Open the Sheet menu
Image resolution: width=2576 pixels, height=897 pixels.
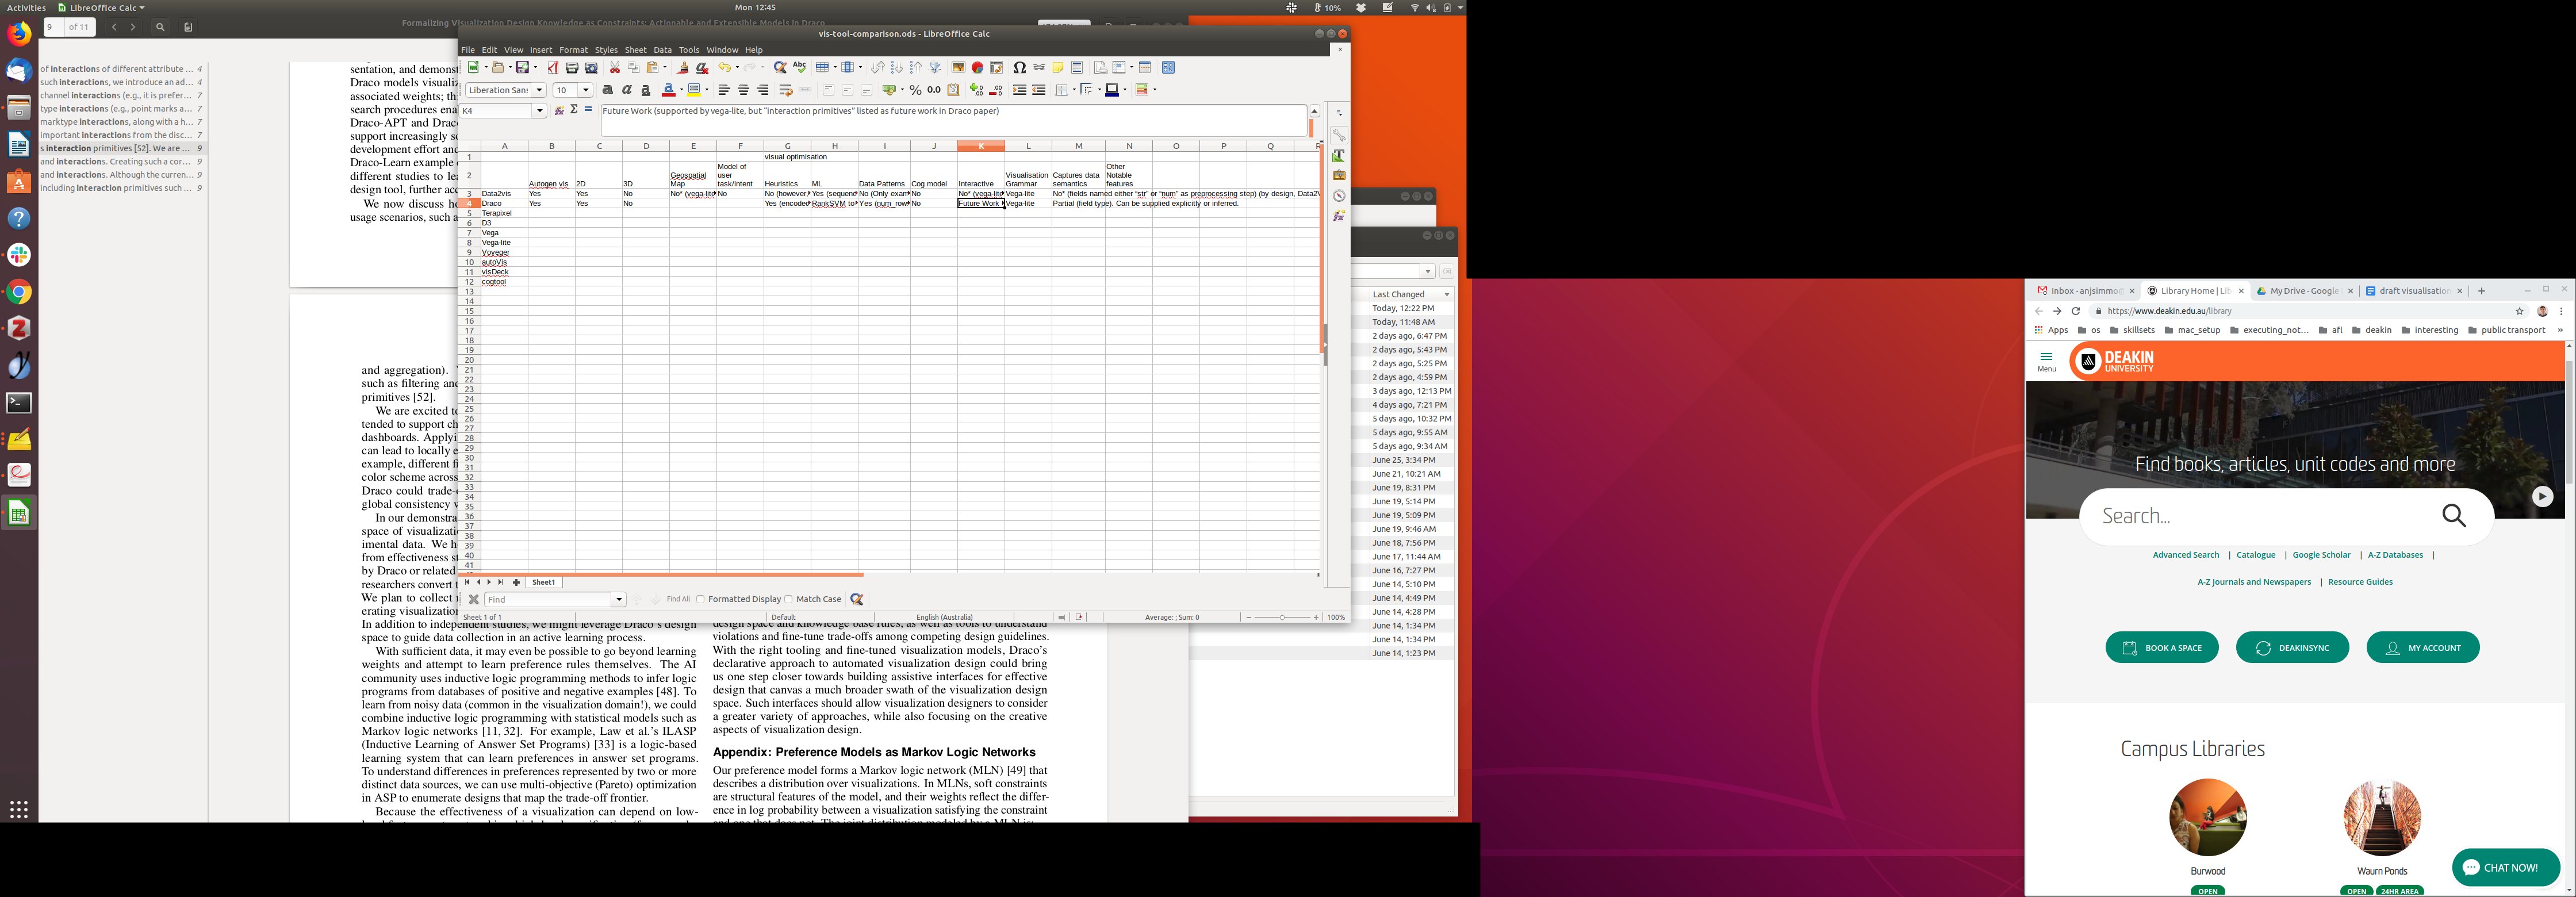(635, 50)
